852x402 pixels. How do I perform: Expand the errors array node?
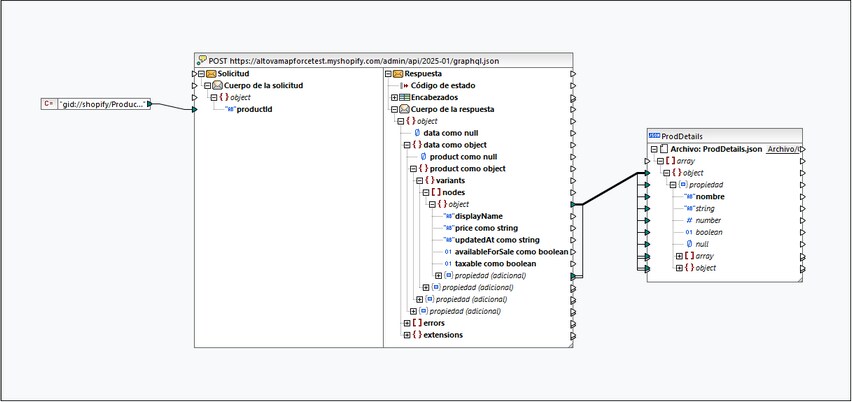[x=407, y=323]
